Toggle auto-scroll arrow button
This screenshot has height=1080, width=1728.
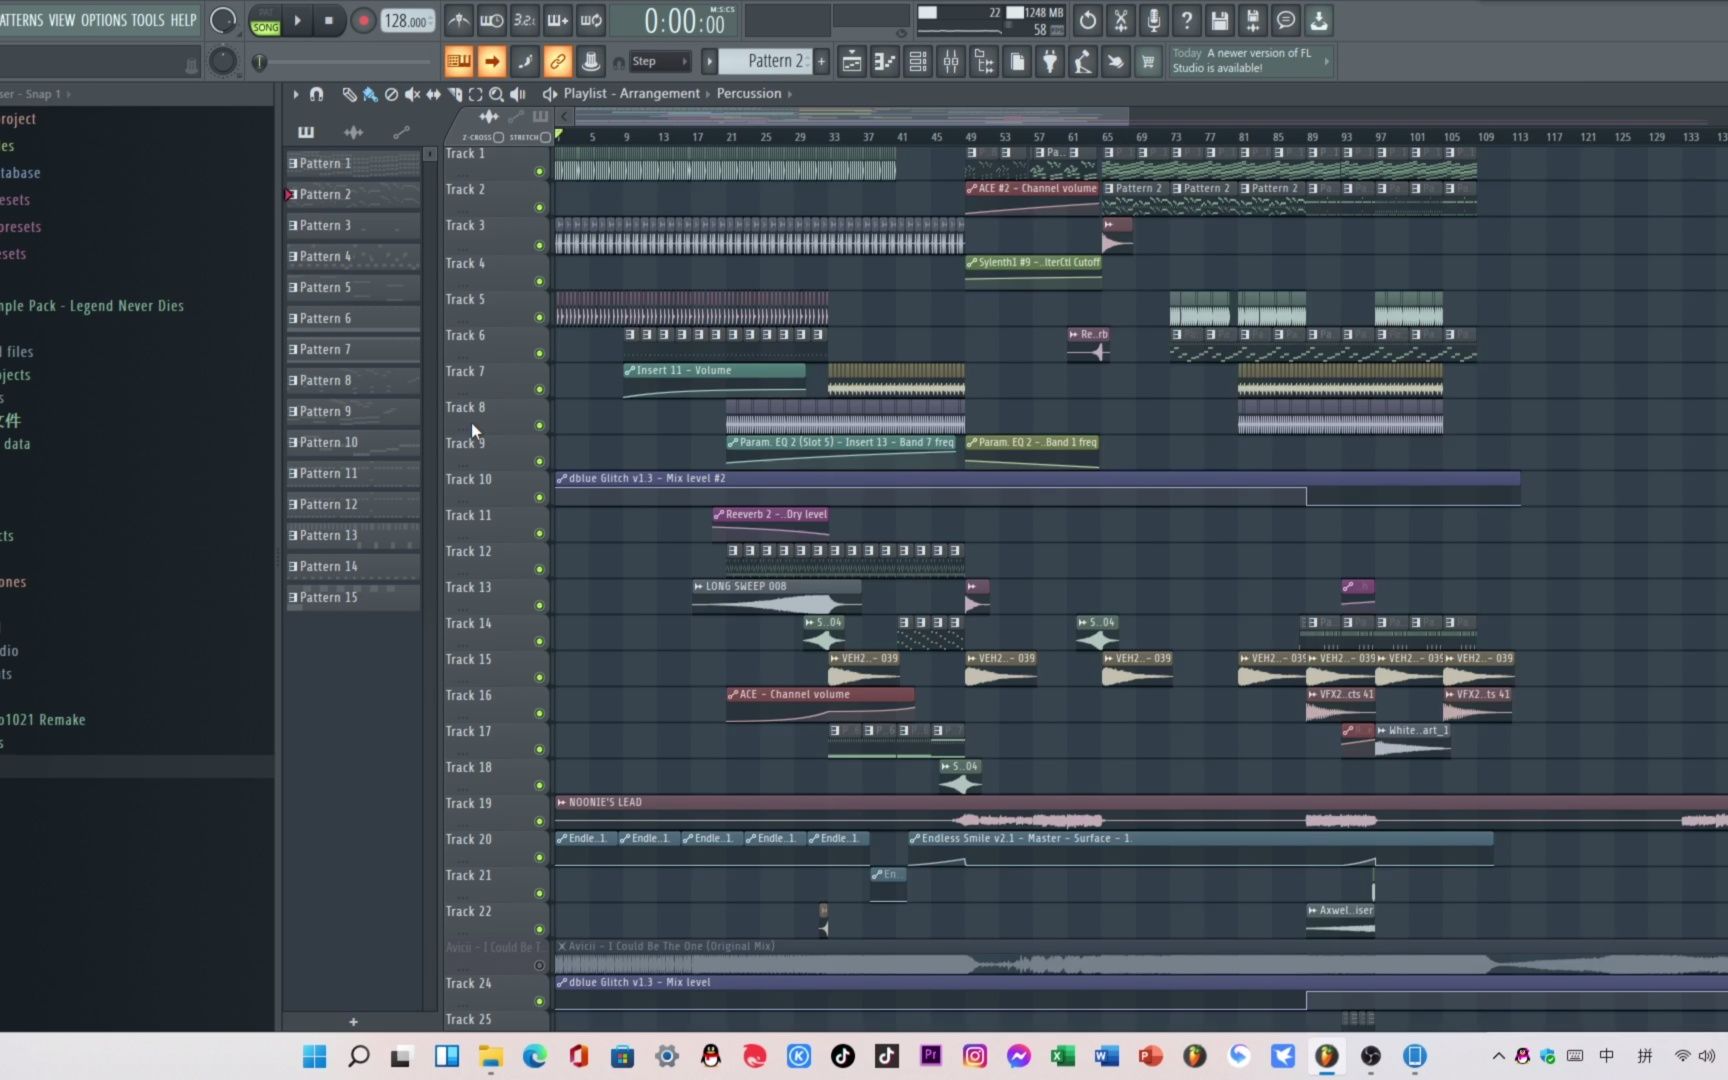coord(492,62)
